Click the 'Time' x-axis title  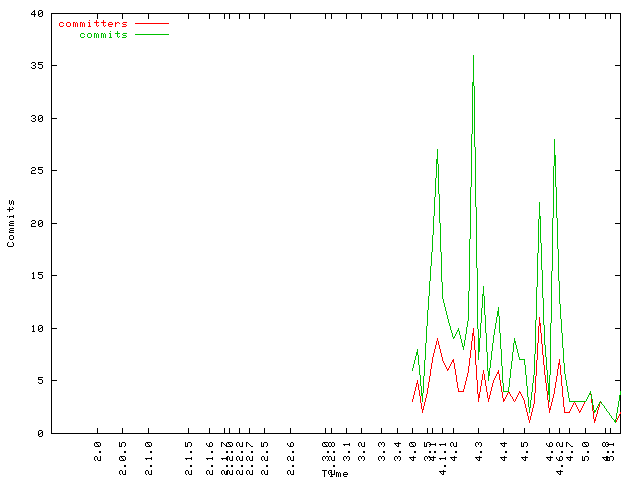pyautogui.click(x=335, y=473)
